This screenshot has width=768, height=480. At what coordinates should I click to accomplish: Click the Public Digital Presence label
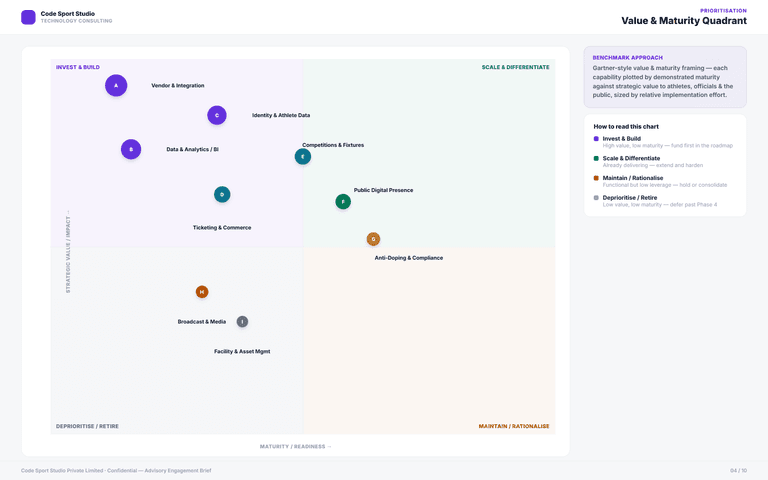(384, 190)
